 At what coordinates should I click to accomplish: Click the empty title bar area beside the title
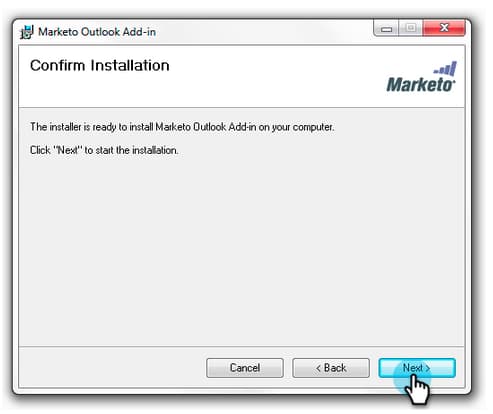(263, 32)
